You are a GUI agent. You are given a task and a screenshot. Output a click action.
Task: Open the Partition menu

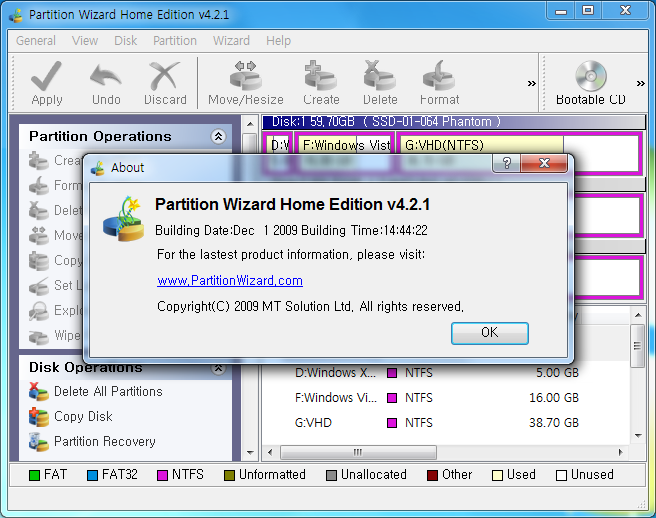click(x=174, y=41)
